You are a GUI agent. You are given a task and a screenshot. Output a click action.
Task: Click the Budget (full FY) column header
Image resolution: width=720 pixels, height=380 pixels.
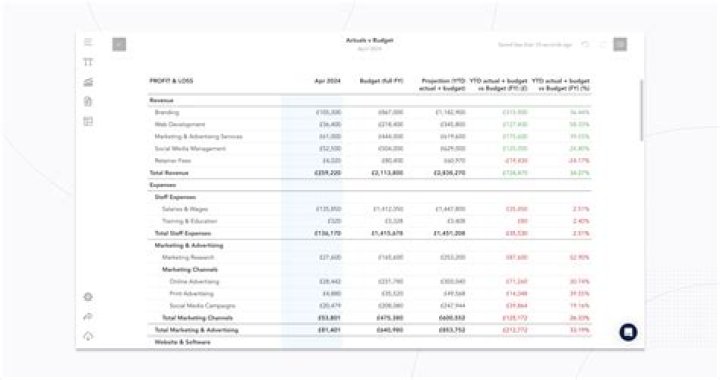click(x=381, y=81)
